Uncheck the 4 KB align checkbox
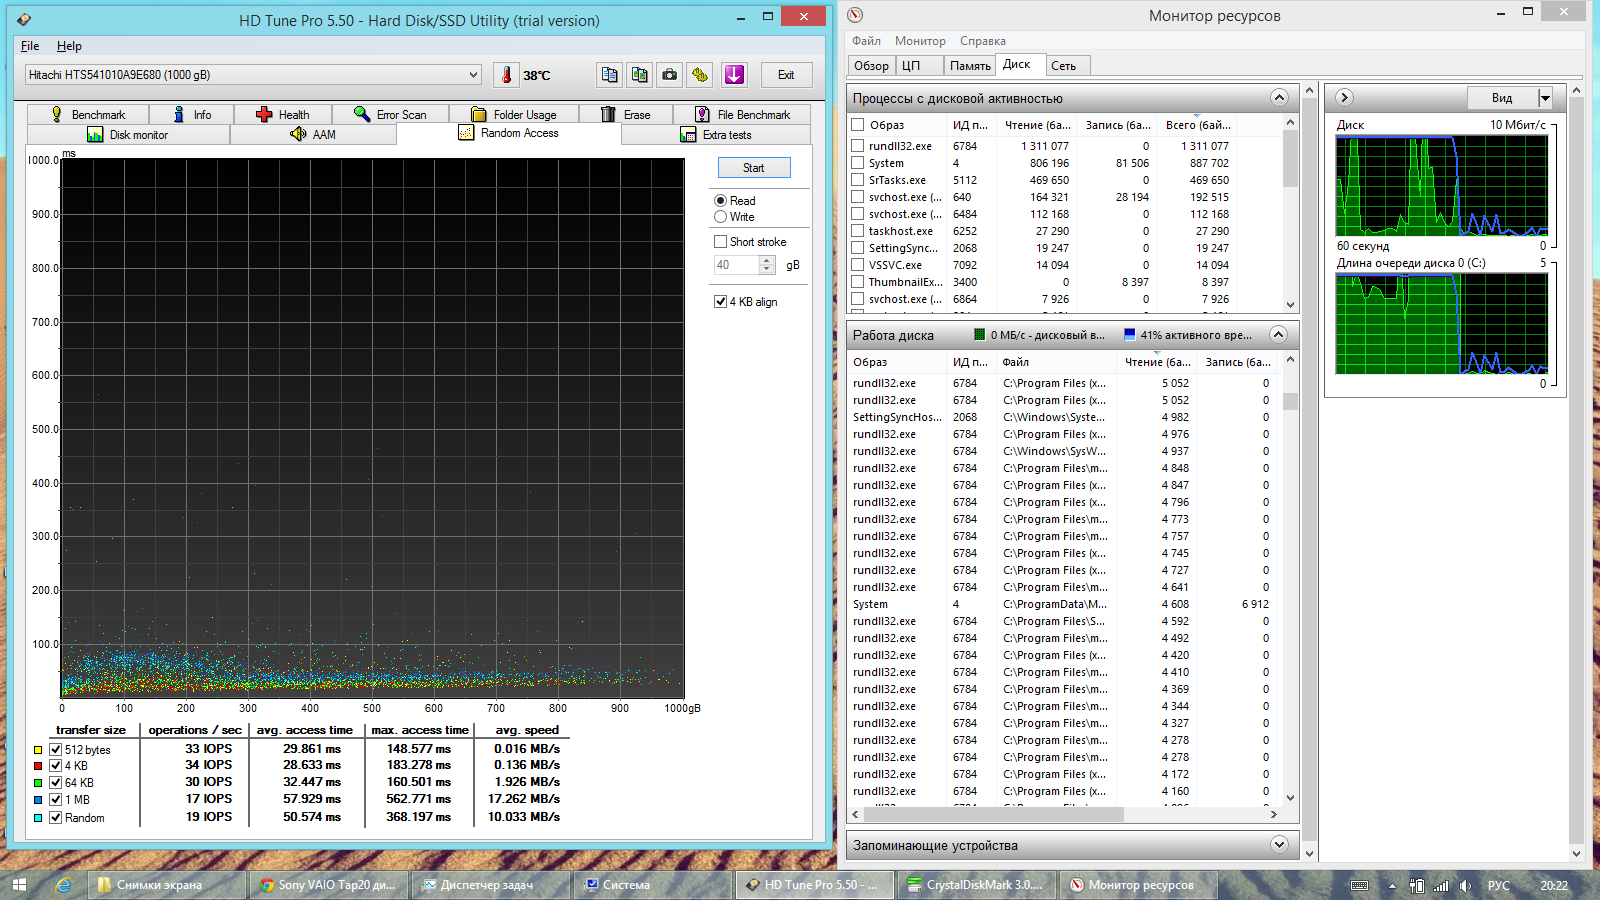The height and width of the screenshot is (900, 1600). pos(720,302)
